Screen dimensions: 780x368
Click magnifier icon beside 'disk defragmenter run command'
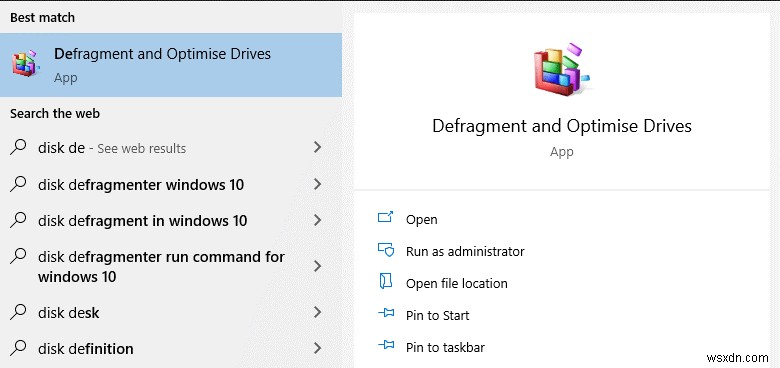coord(18,257)
